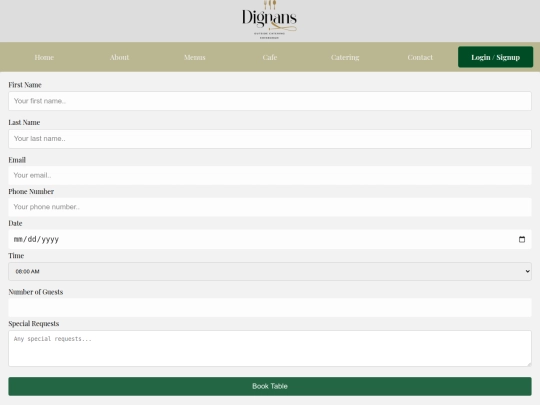Click the Last Name label
The width and height of the screenshot is (540, 405).
click(x=24, y=122)
